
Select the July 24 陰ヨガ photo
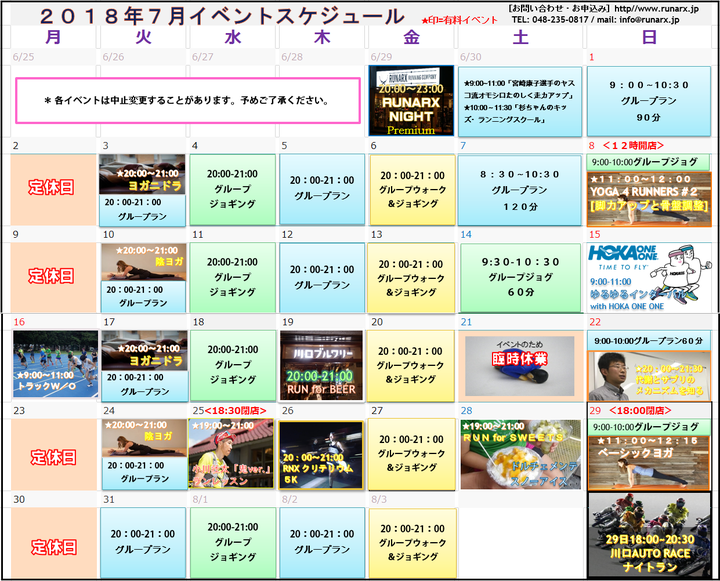coord(144,439)
